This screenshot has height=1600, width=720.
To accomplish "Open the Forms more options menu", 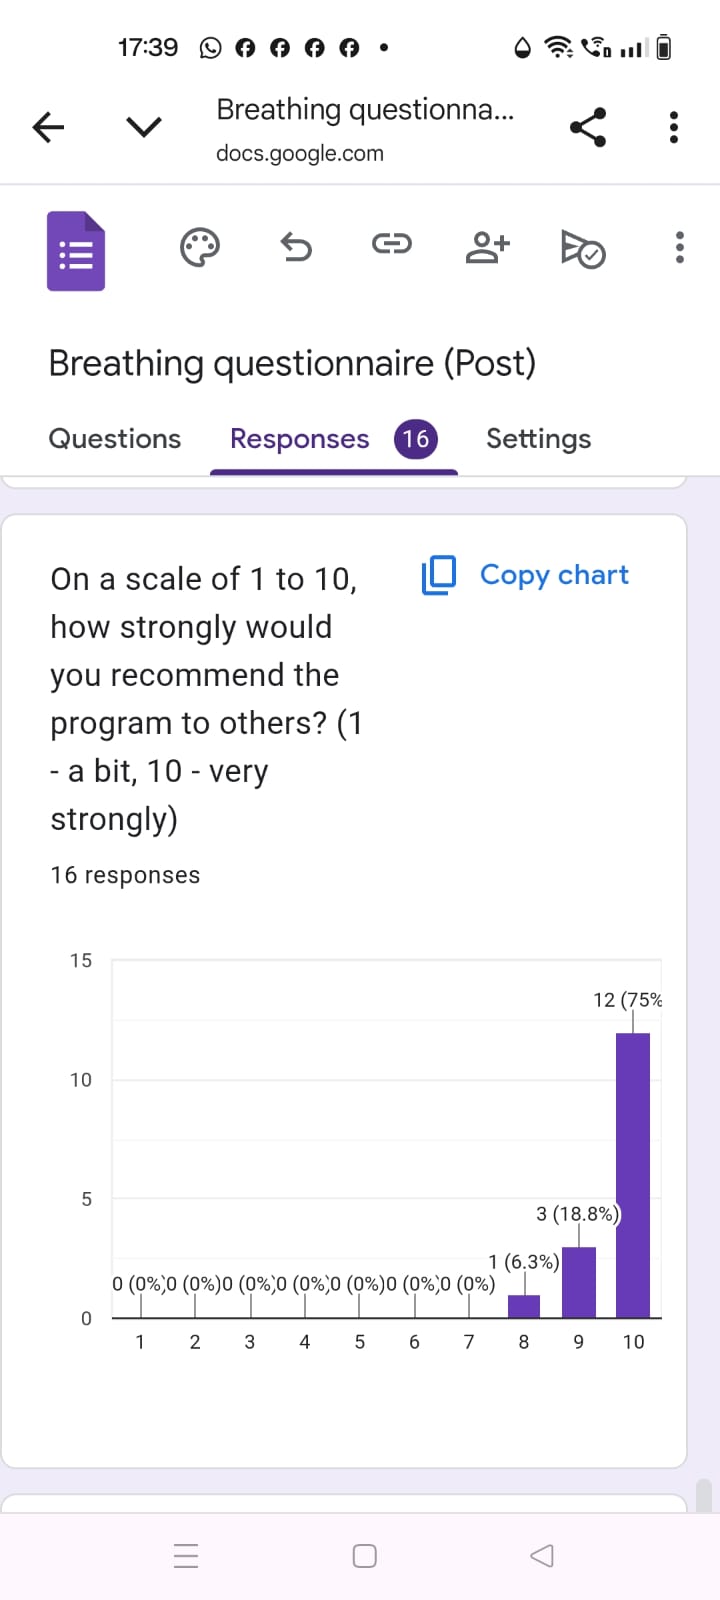I will tap(680, 247).
